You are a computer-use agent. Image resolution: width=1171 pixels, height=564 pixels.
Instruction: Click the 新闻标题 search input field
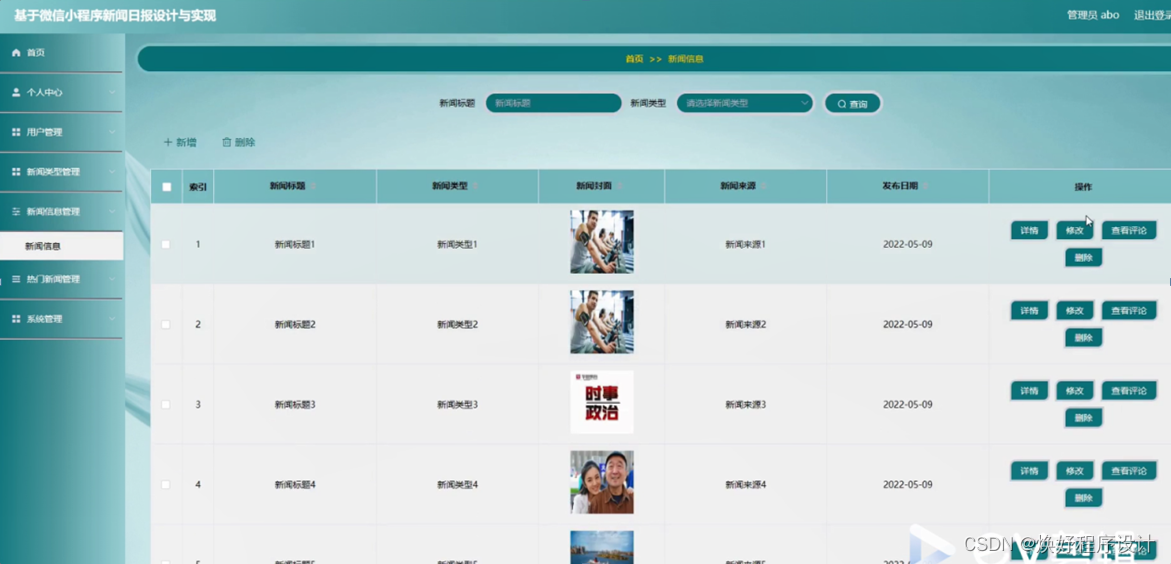point(553,103)
